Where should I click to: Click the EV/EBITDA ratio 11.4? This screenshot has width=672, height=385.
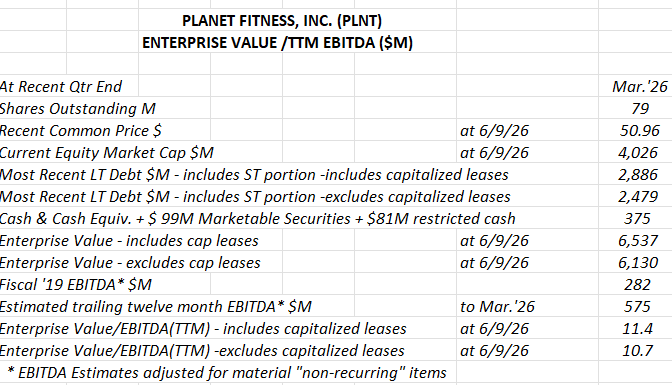pyautogui.click(x=637, y=328)
